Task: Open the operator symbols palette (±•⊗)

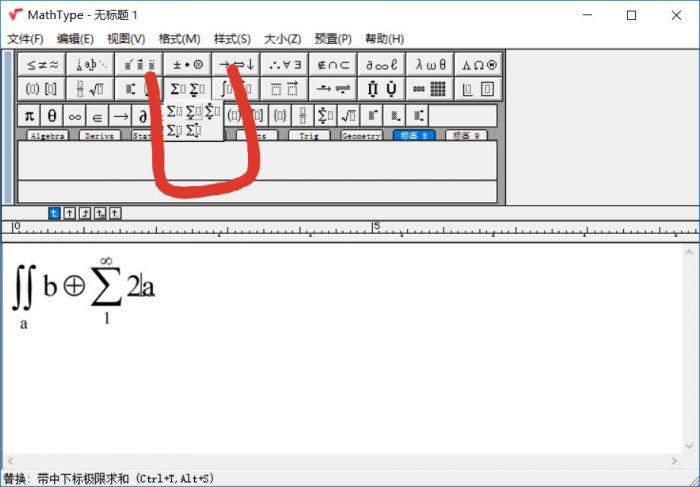Action: [x=187, y=64]
